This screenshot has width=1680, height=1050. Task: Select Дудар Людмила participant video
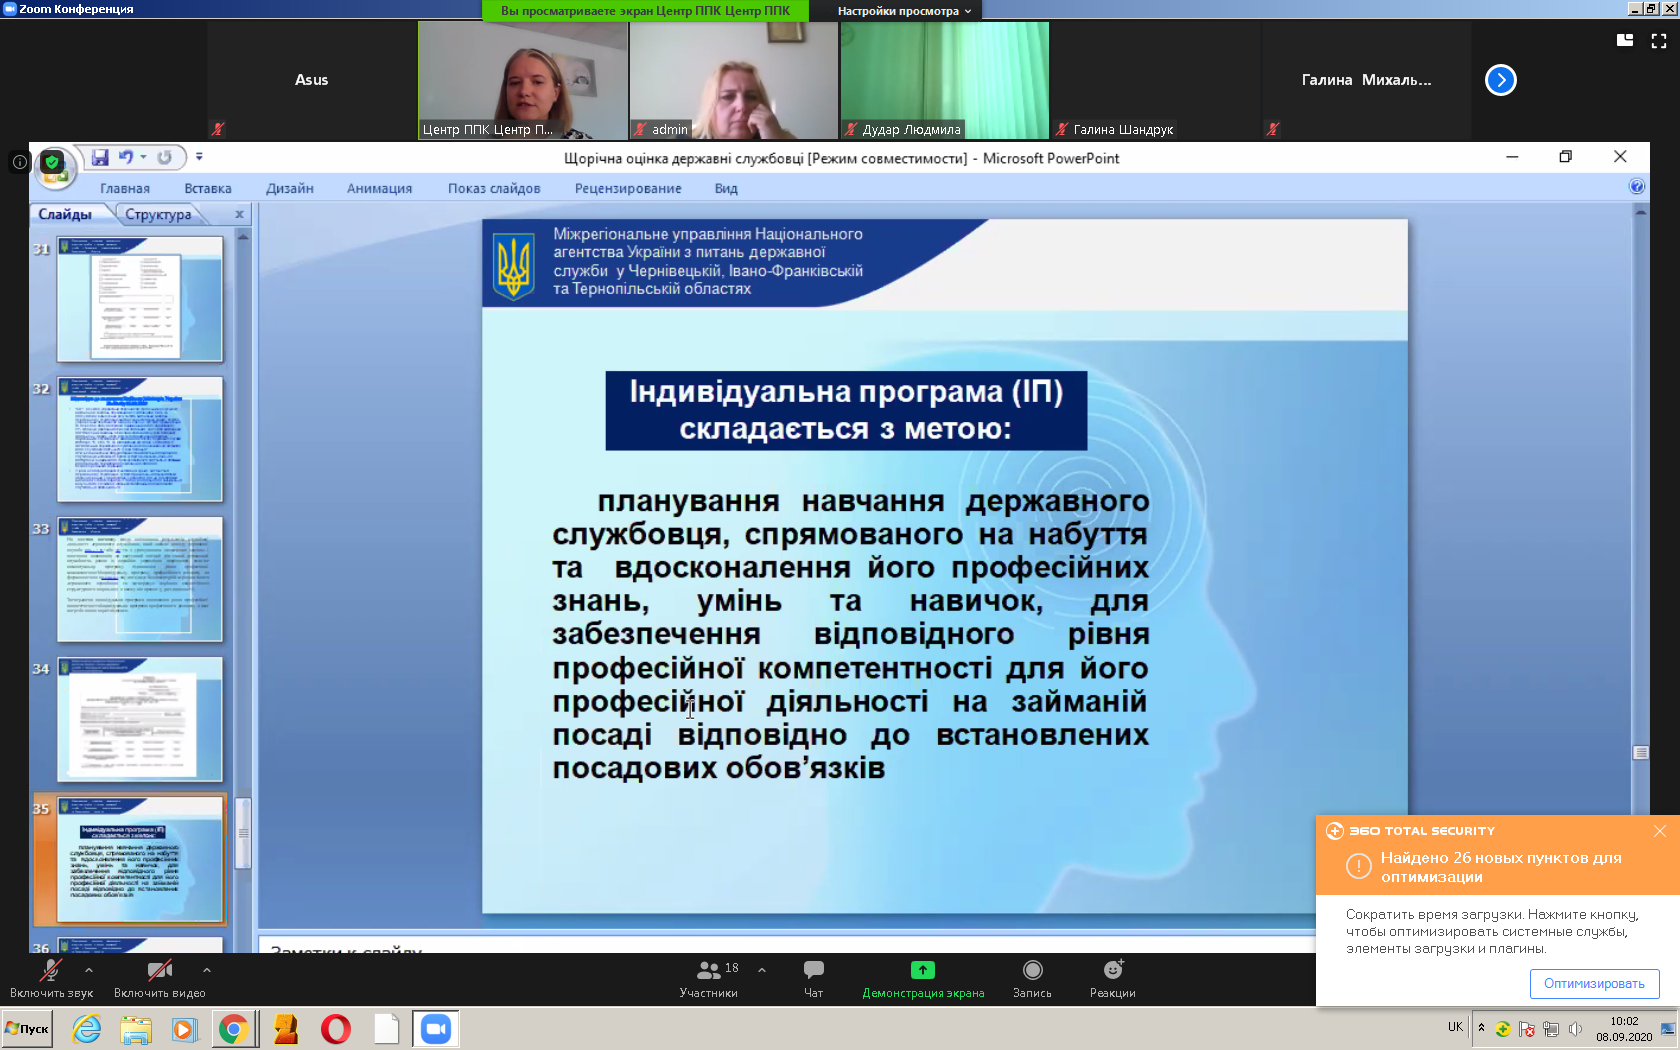click(945, 80)
